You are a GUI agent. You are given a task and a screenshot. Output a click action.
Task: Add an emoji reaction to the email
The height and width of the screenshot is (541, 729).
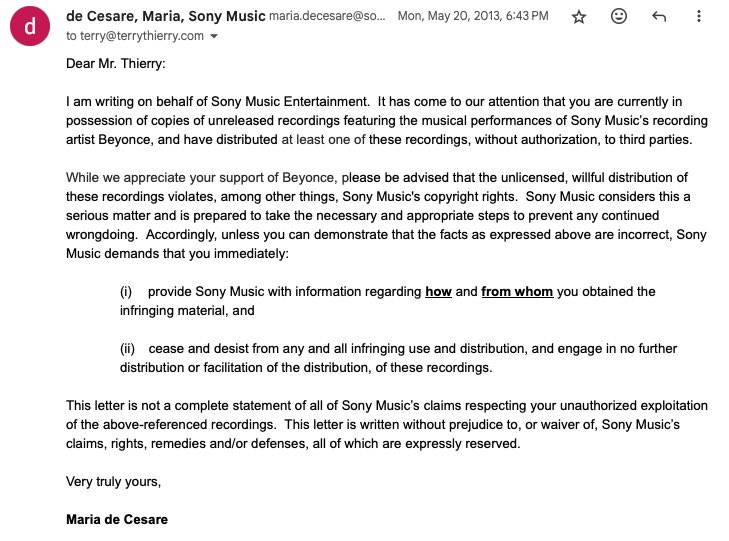tap(619, 16)
